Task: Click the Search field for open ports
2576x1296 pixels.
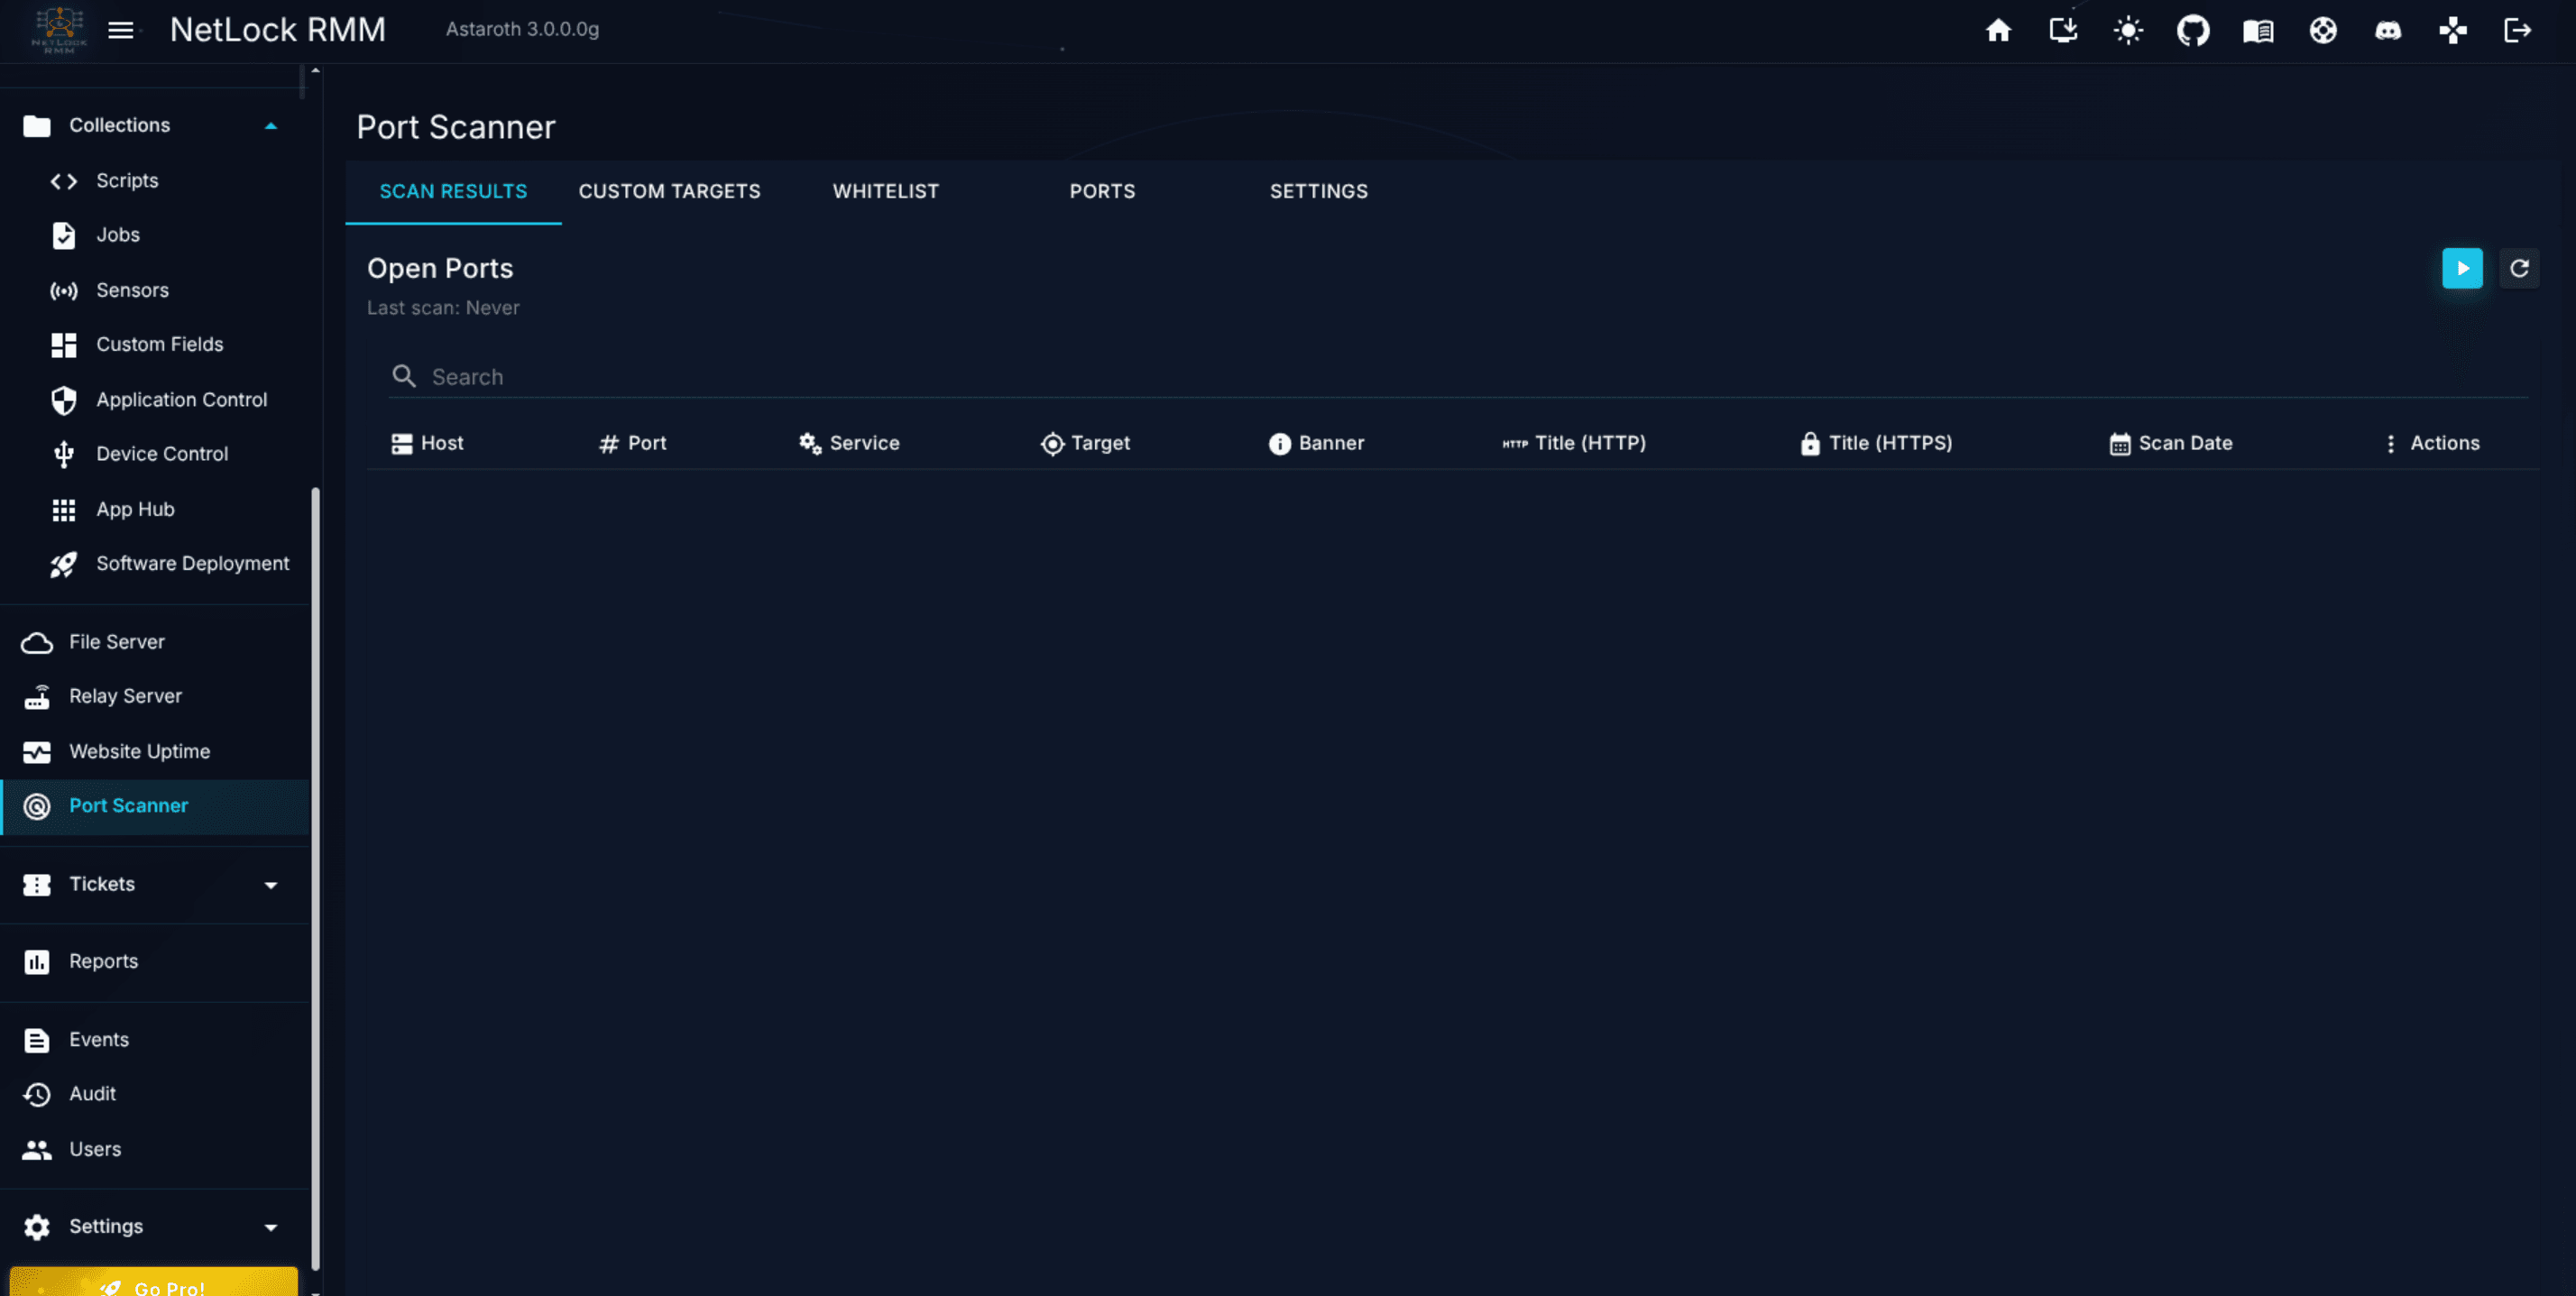Action: click(1458, 377)
